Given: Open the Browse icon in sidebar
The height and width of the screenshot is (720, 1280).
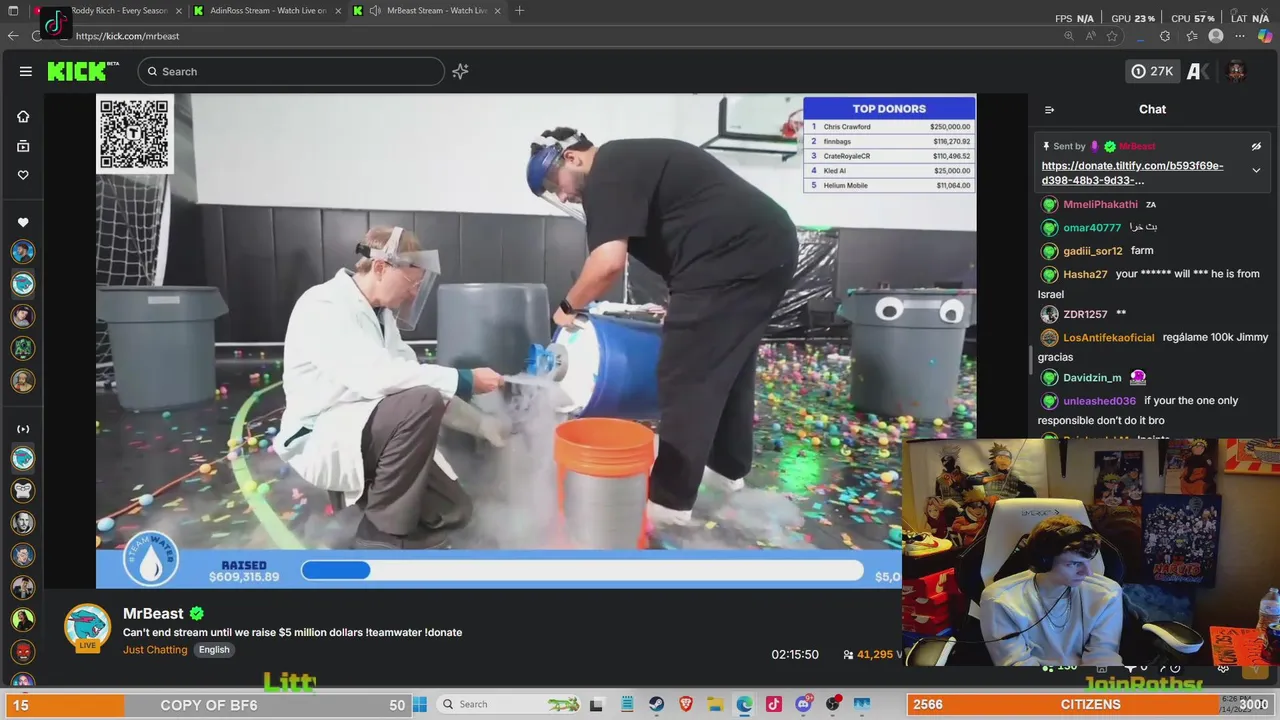Looking at the screenshot, I should 23,146.
